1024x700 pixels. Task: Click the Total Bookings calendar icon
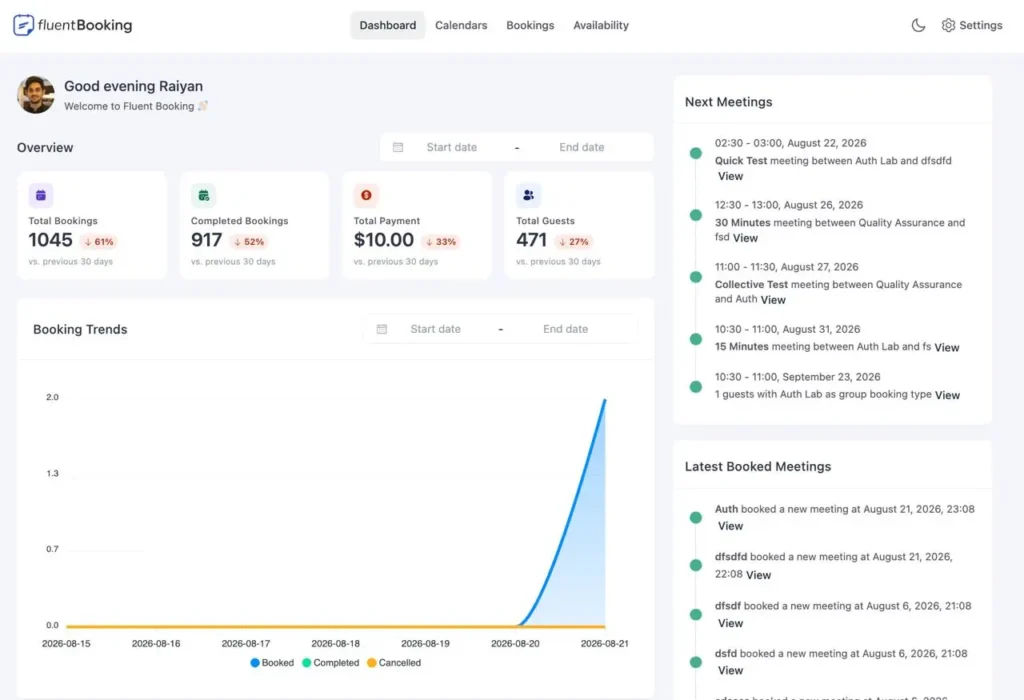[40, 195]
